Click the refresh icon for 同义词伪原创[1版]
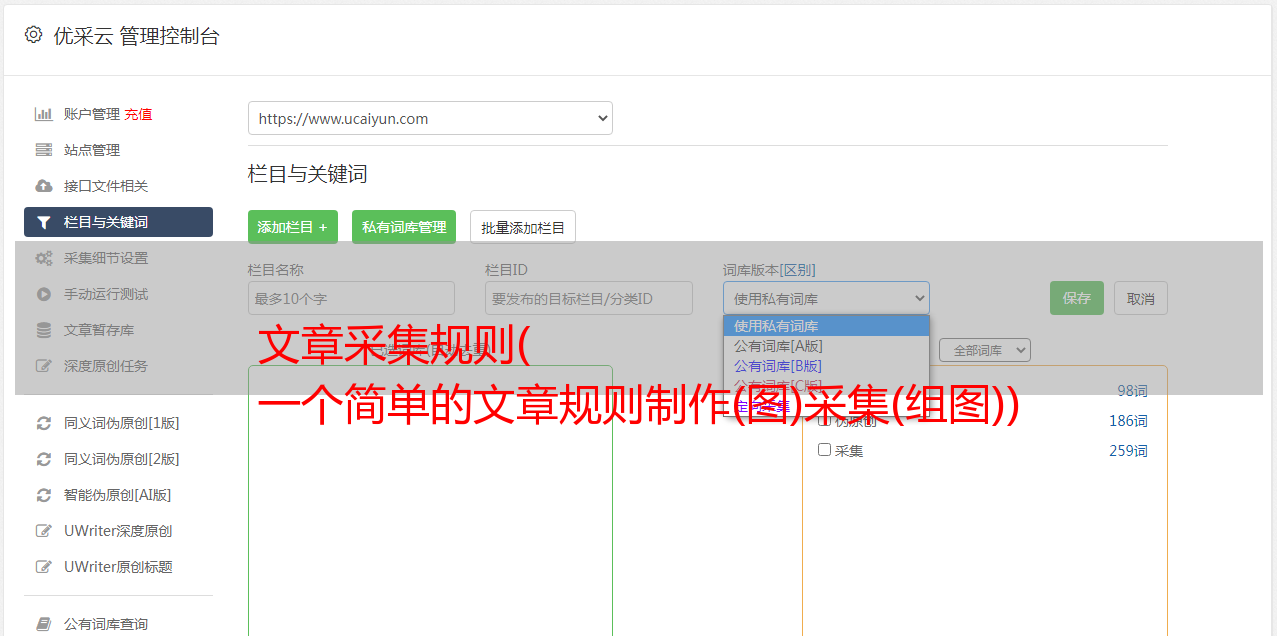Screen dimensions: 1277x636 44,423
